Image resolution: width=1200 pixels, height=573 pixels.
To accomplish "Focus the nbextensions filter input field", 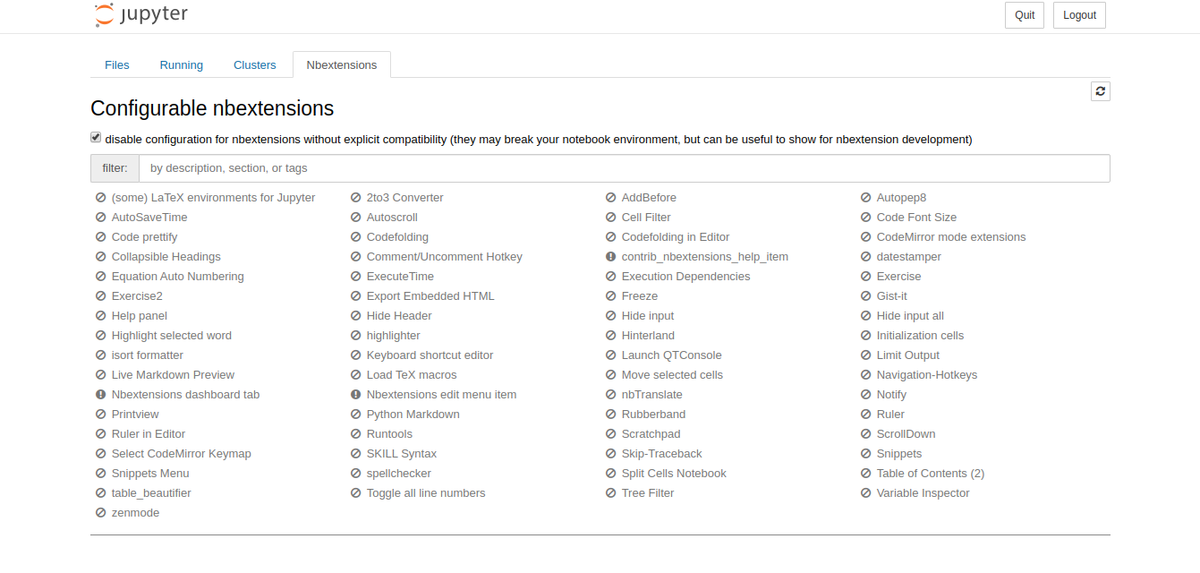I will [624, 168].
